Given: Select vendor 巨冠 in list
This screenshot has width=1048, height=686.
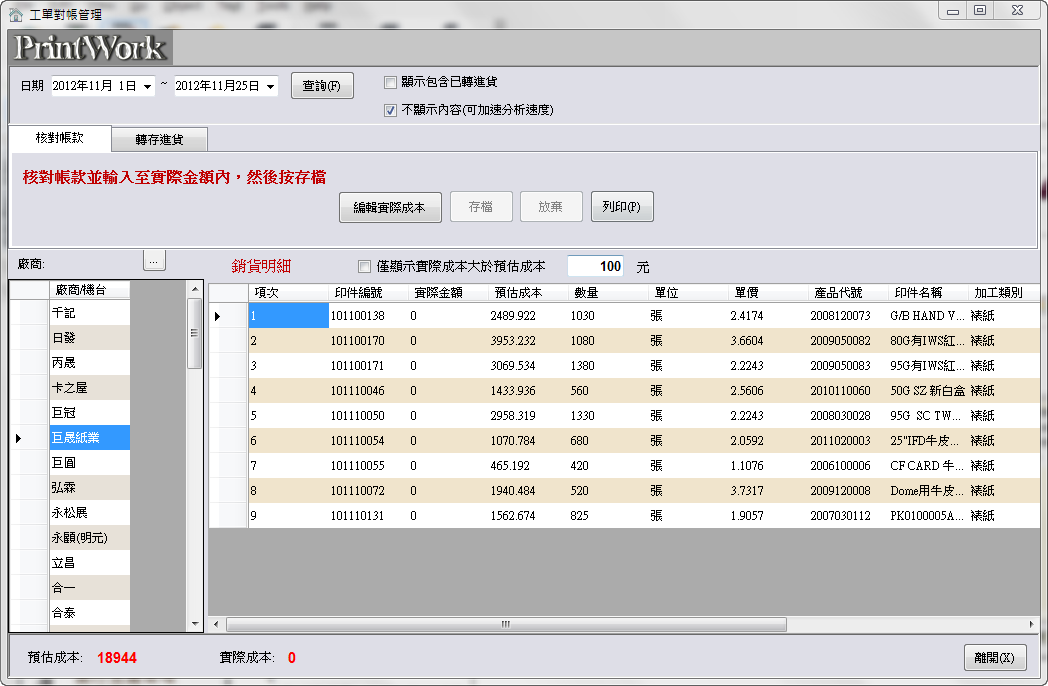Looking at the screenshot, I should (x=90, y=413).
